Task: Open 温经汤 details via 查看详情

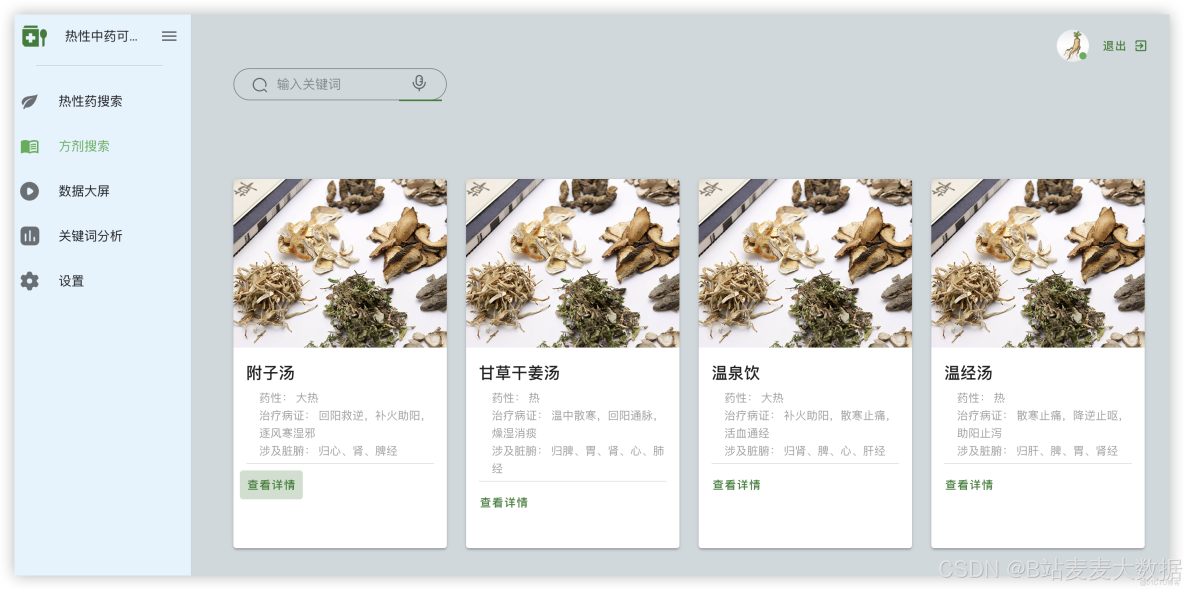Action: click(x=968, y=484)
